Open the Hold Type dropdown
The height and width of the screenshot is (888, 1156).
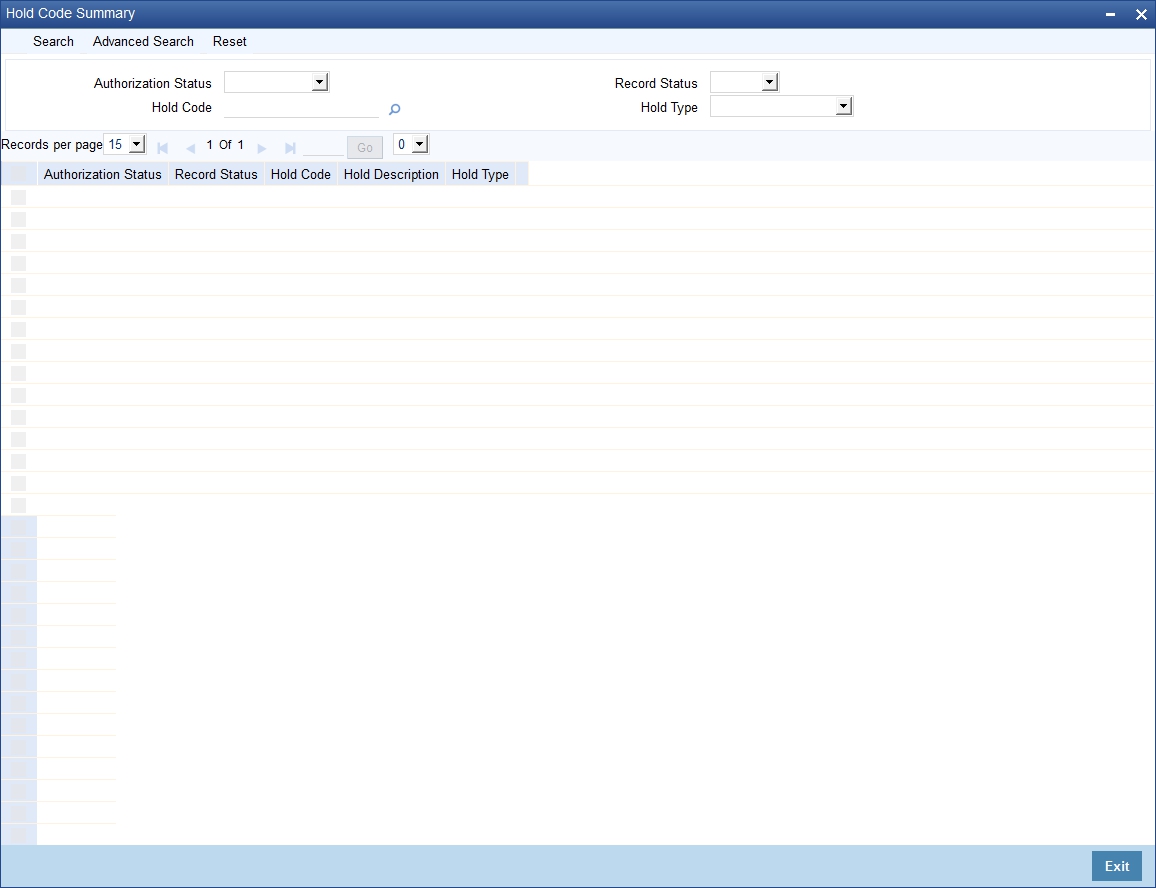[x=781, y=106]
